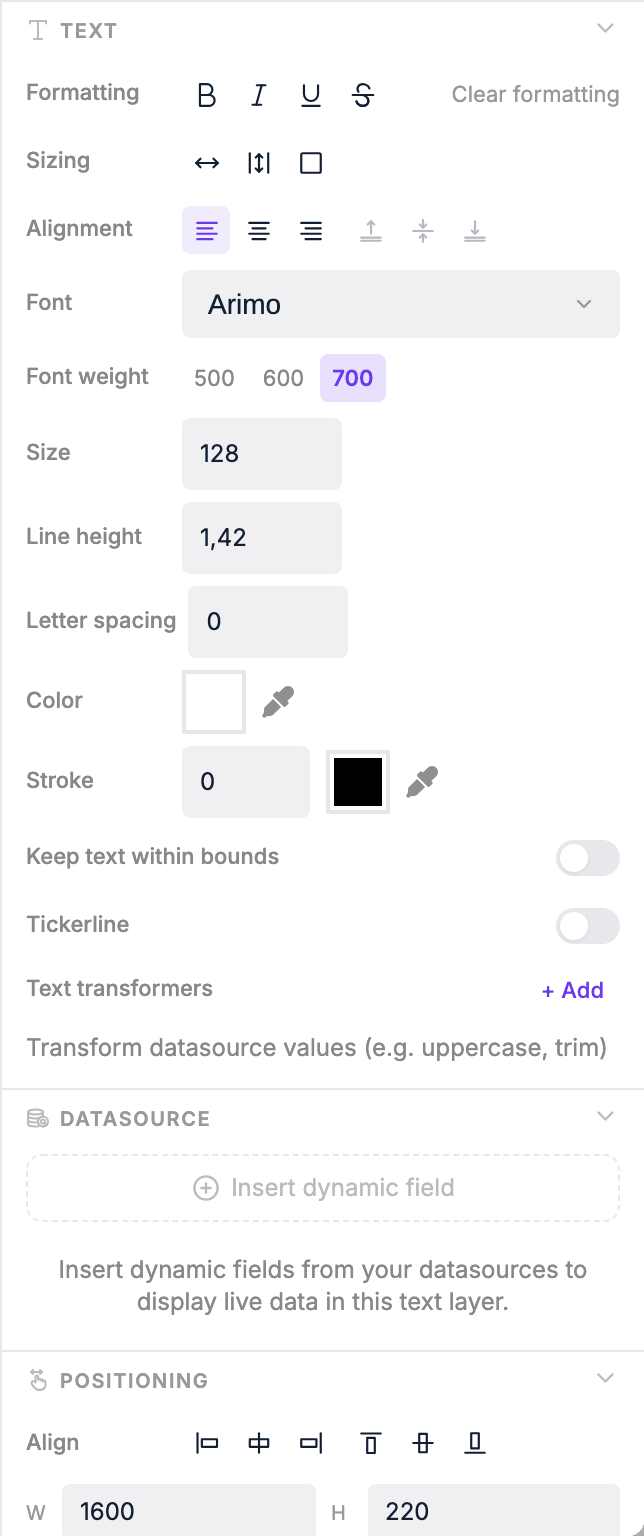Apply underline to the text

[x=310, y=95]
